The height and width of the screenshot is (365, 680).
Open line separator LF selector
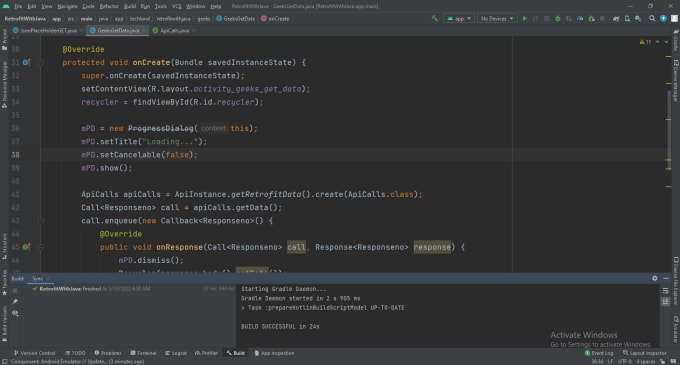[x=611, y=361]
